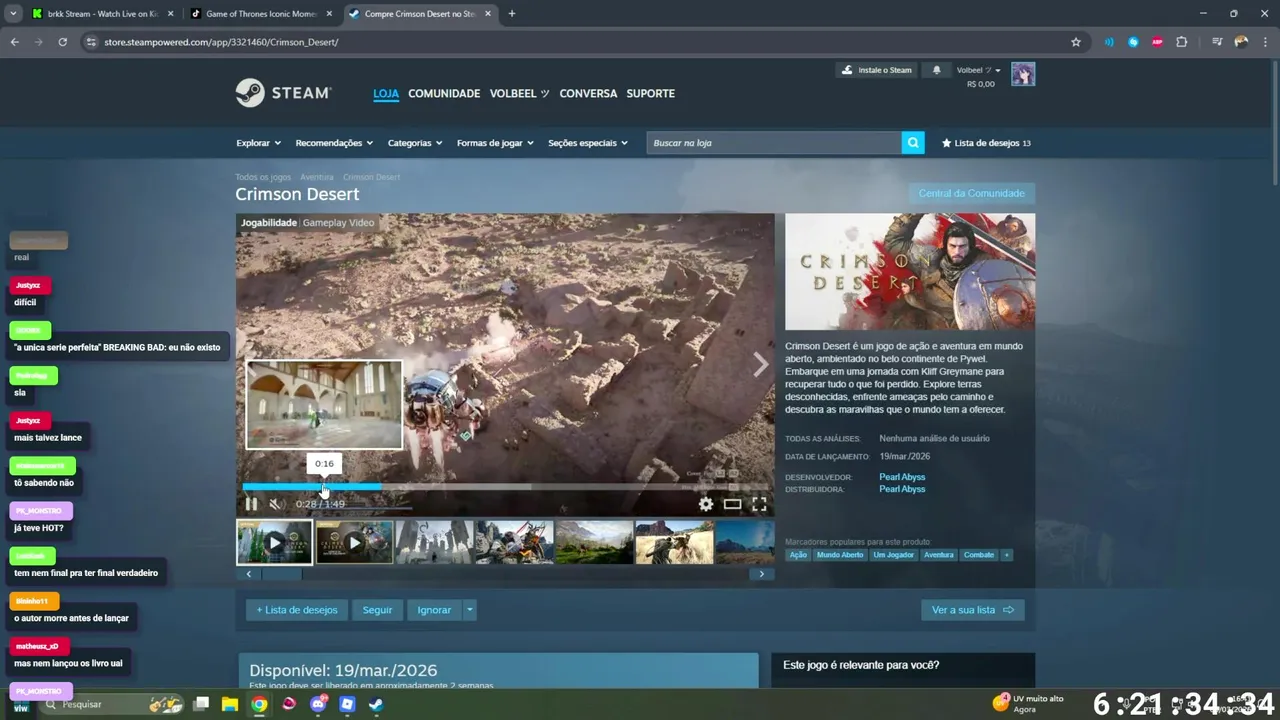This screenshot has height=720, width=1280.
Task: Open the COMUNIDADE menu
Action: tap(444, 93)
